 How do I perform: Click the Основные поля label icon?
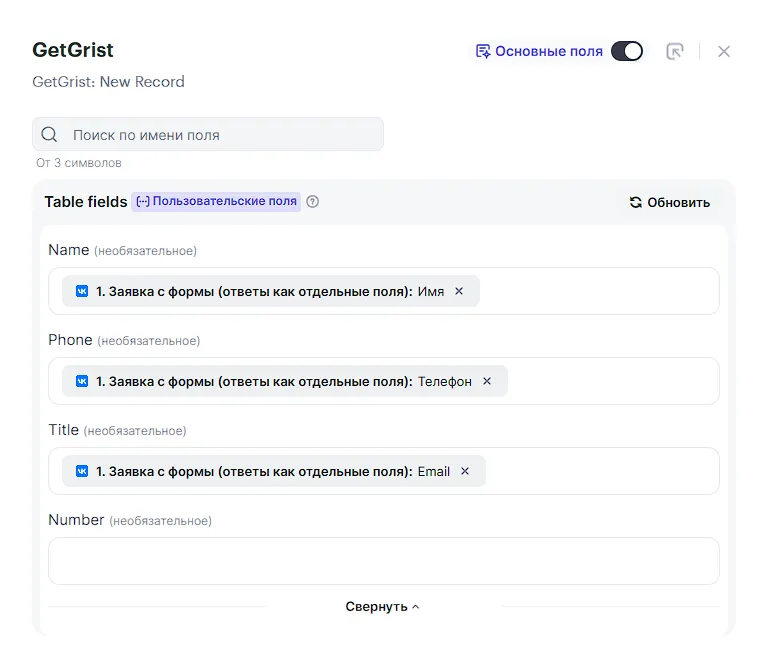[483, 51]
